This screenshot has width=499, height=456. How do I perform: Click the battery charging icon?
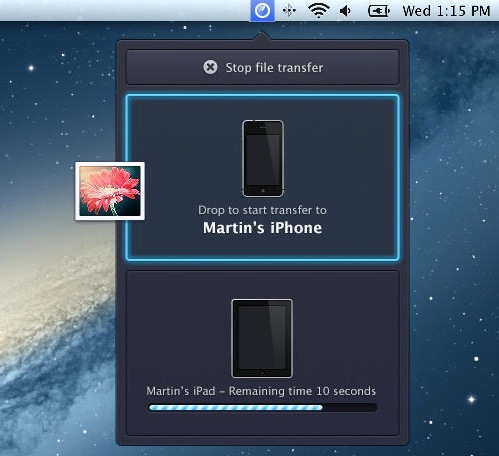tap(379, 11)
